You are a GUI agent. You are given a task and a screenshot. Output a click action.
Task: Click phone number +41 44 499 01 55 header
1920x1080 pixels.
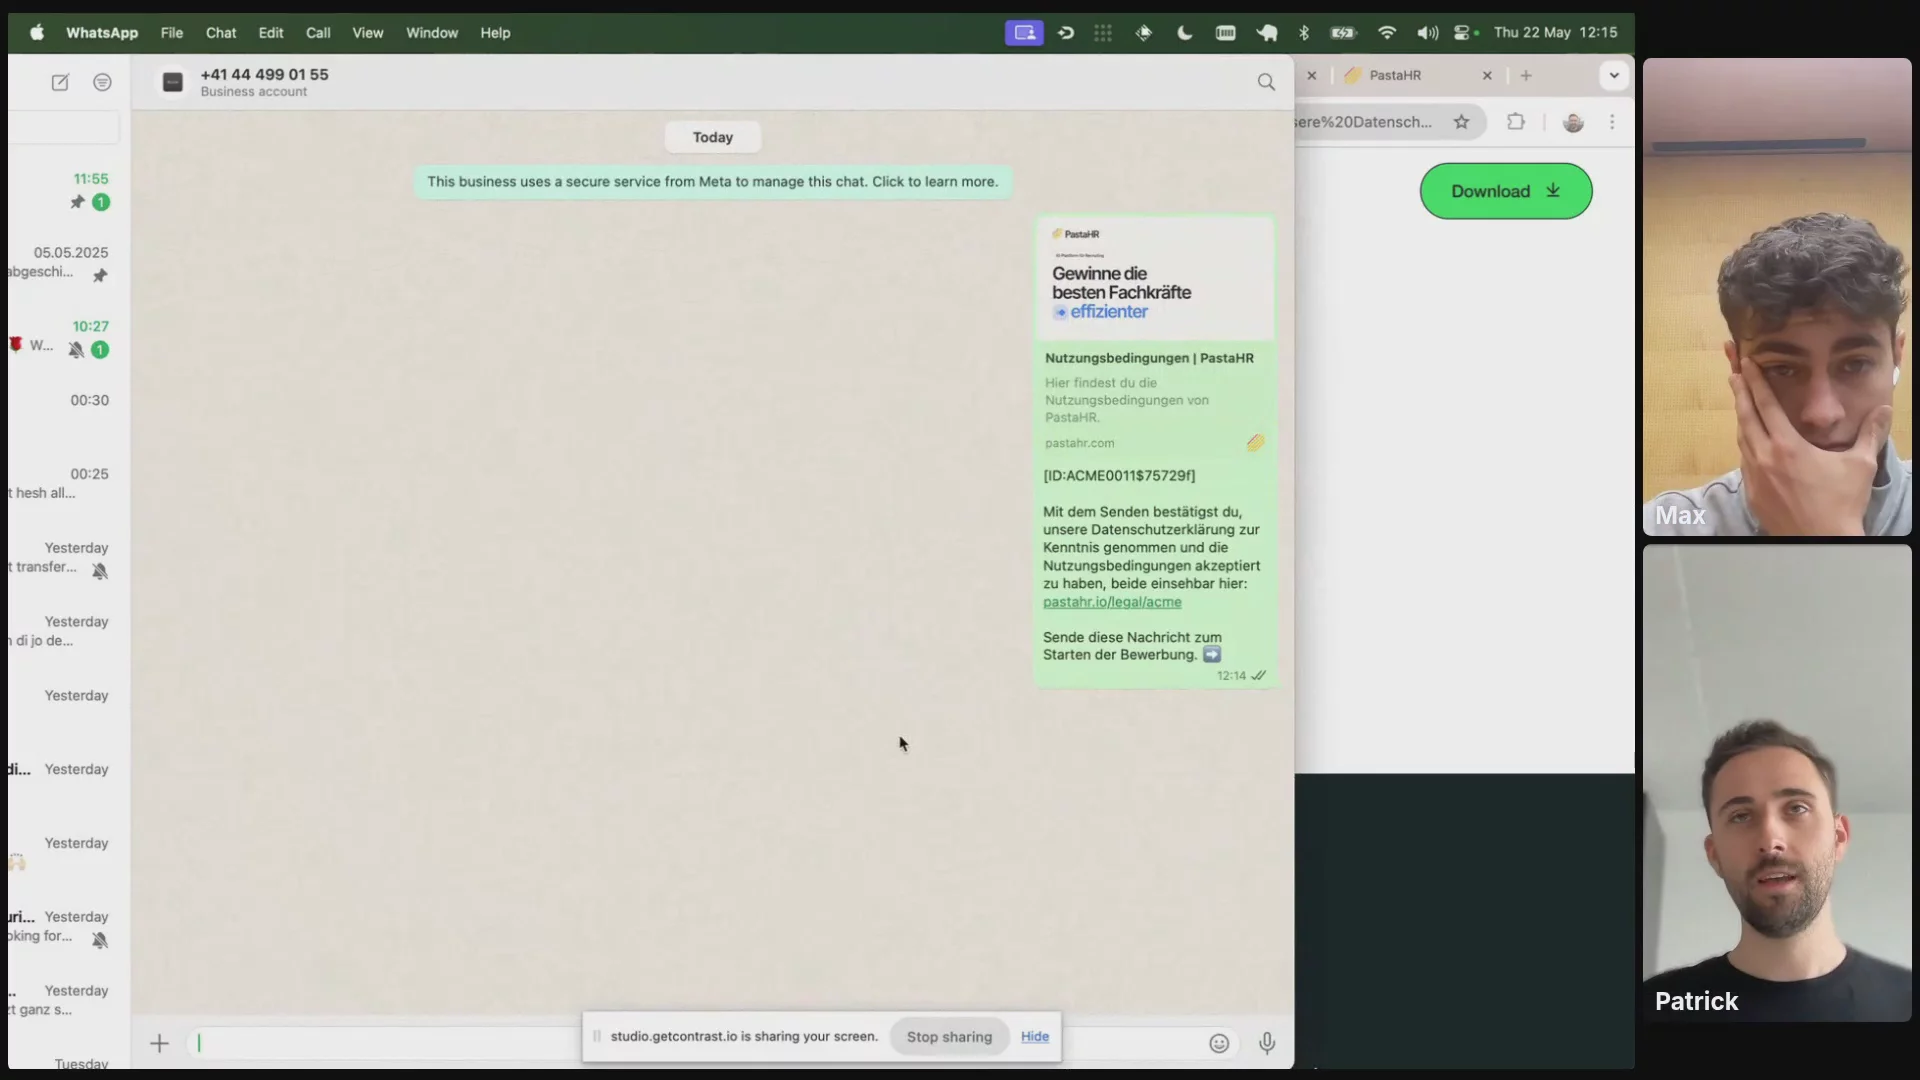[x=264, y=74]
